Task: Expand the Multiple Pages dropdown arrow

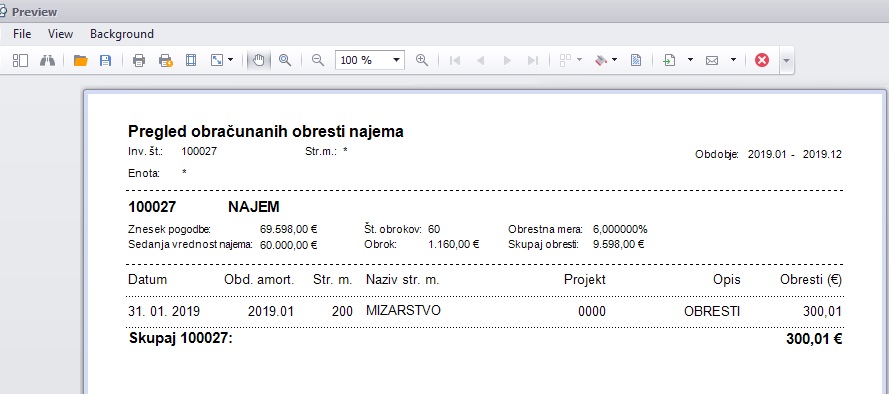Action: coord(579,60)
